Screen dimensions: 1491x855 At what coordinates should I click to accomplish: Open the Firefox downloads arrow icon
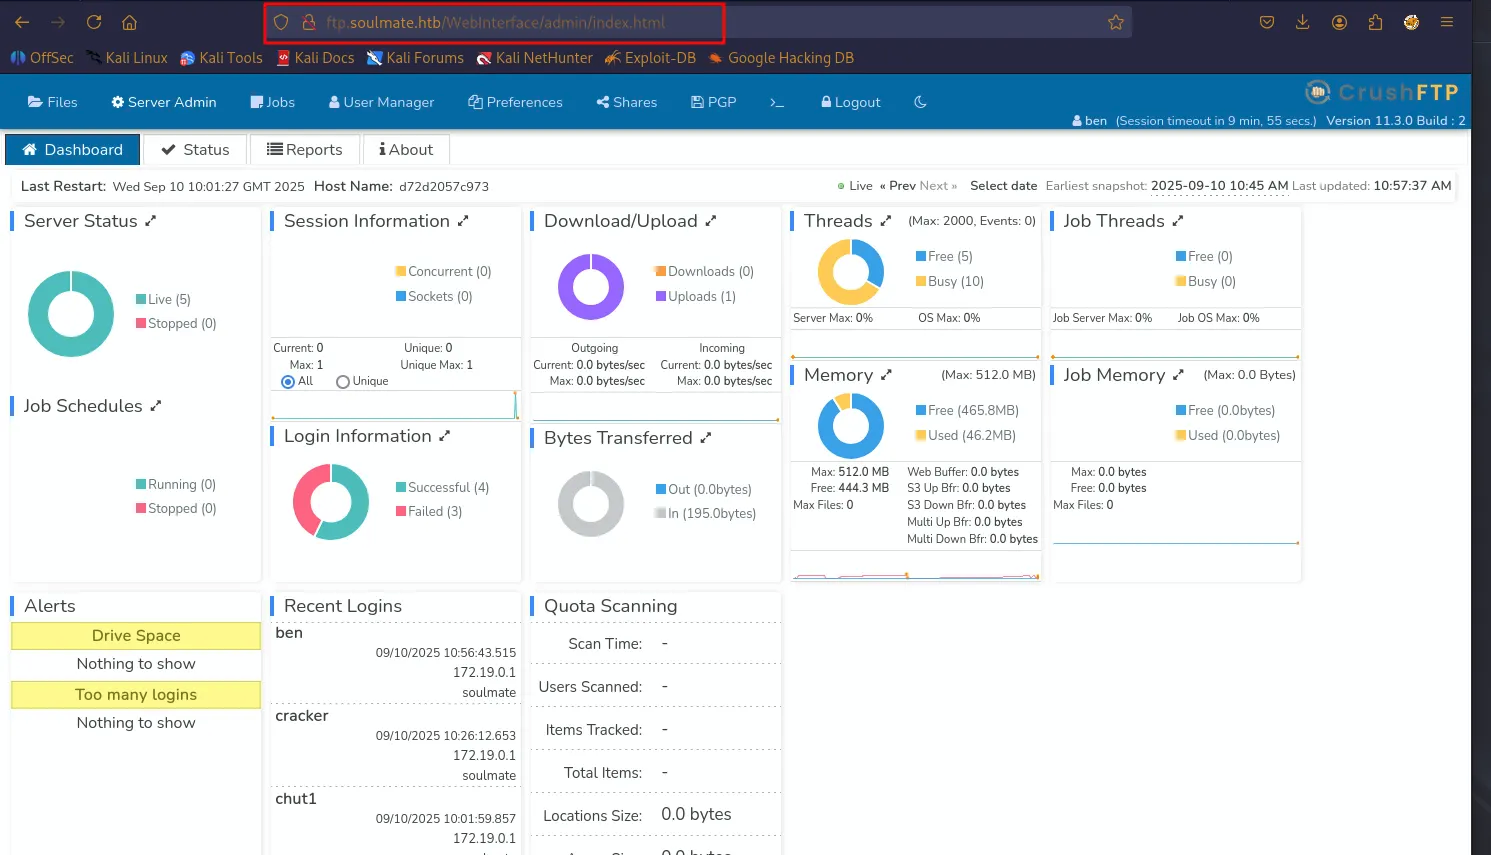click(x=1302, y=22)
